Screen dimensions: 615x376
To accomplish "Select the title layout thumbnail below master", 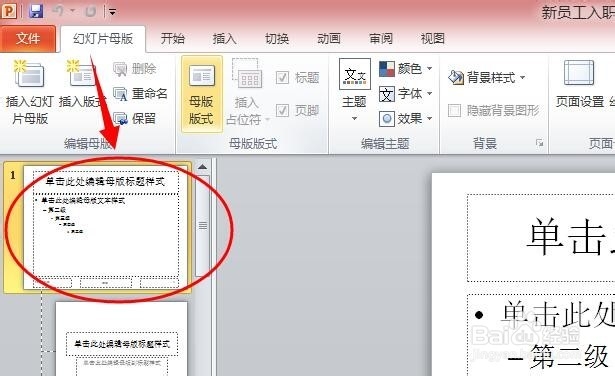I will point(121,339).
